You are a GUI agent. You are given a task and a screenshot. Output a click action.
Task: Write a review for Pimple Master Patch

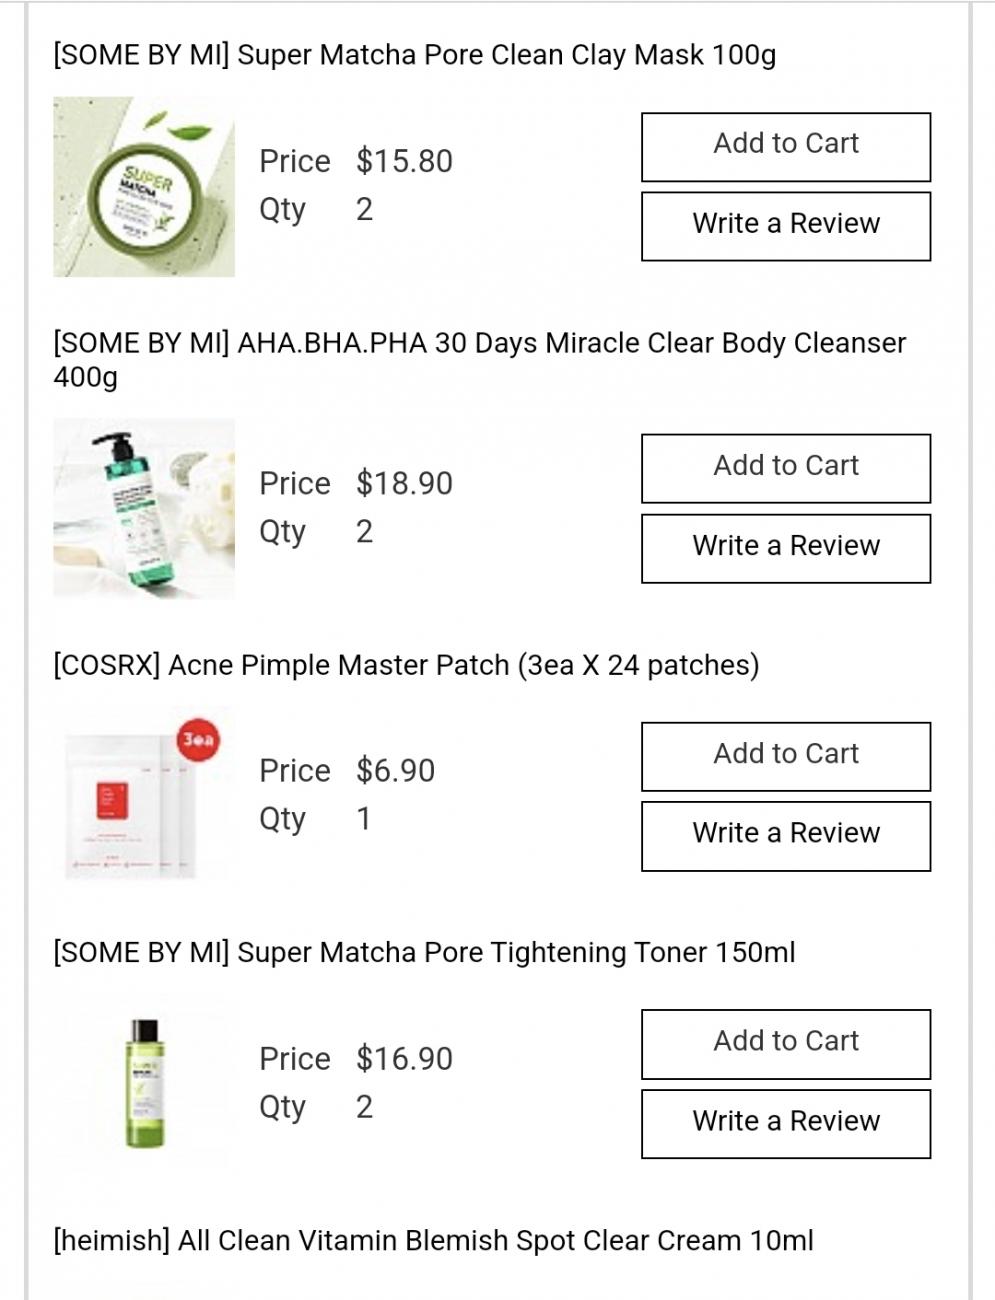pyautogui.click(x=786, y=835)
